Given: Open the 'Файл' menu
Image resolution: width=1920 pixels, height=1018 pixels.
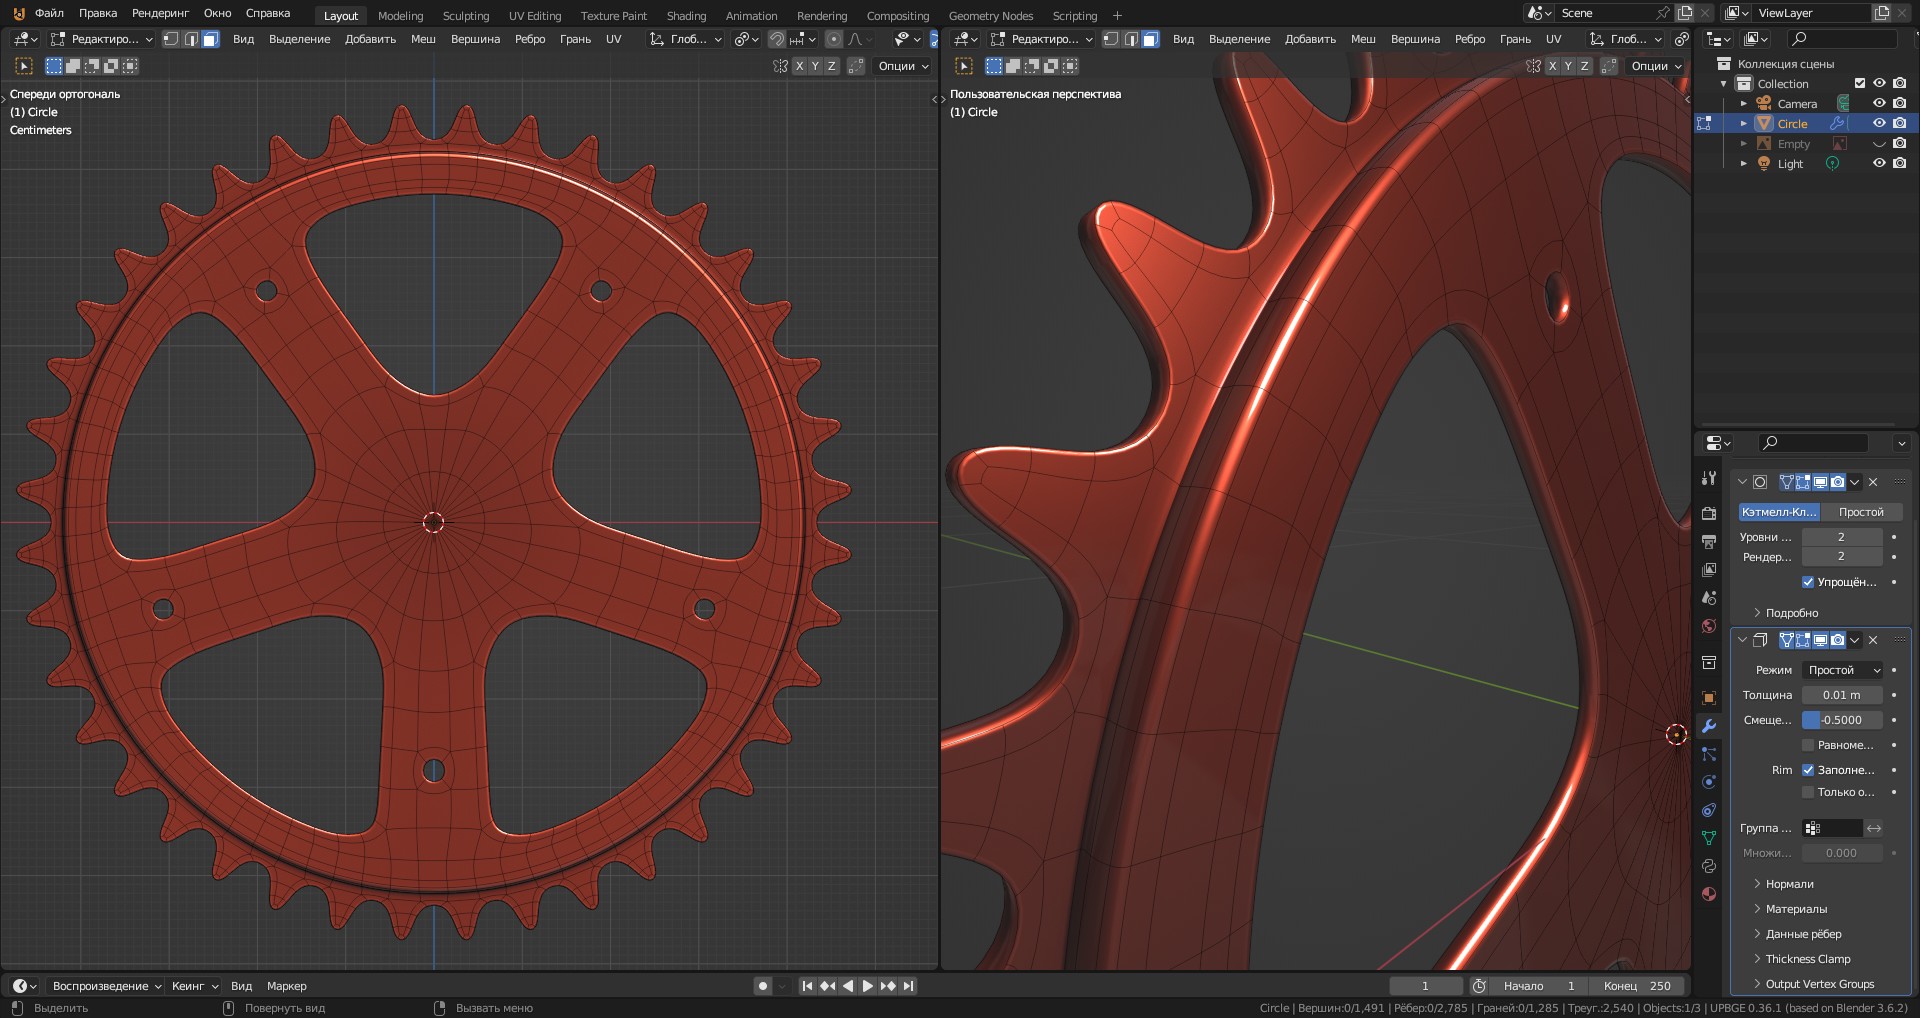Looking at the screenshot, I should (x=49, y=13).
